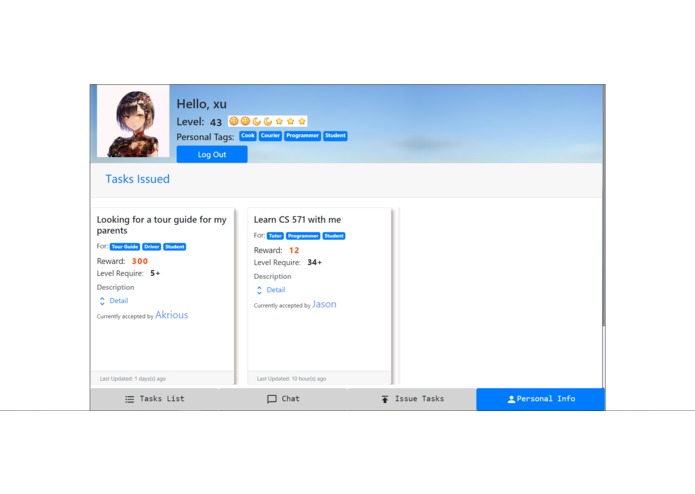Click the reward value 300
This screenshot has height=494, width=695.
140,261
